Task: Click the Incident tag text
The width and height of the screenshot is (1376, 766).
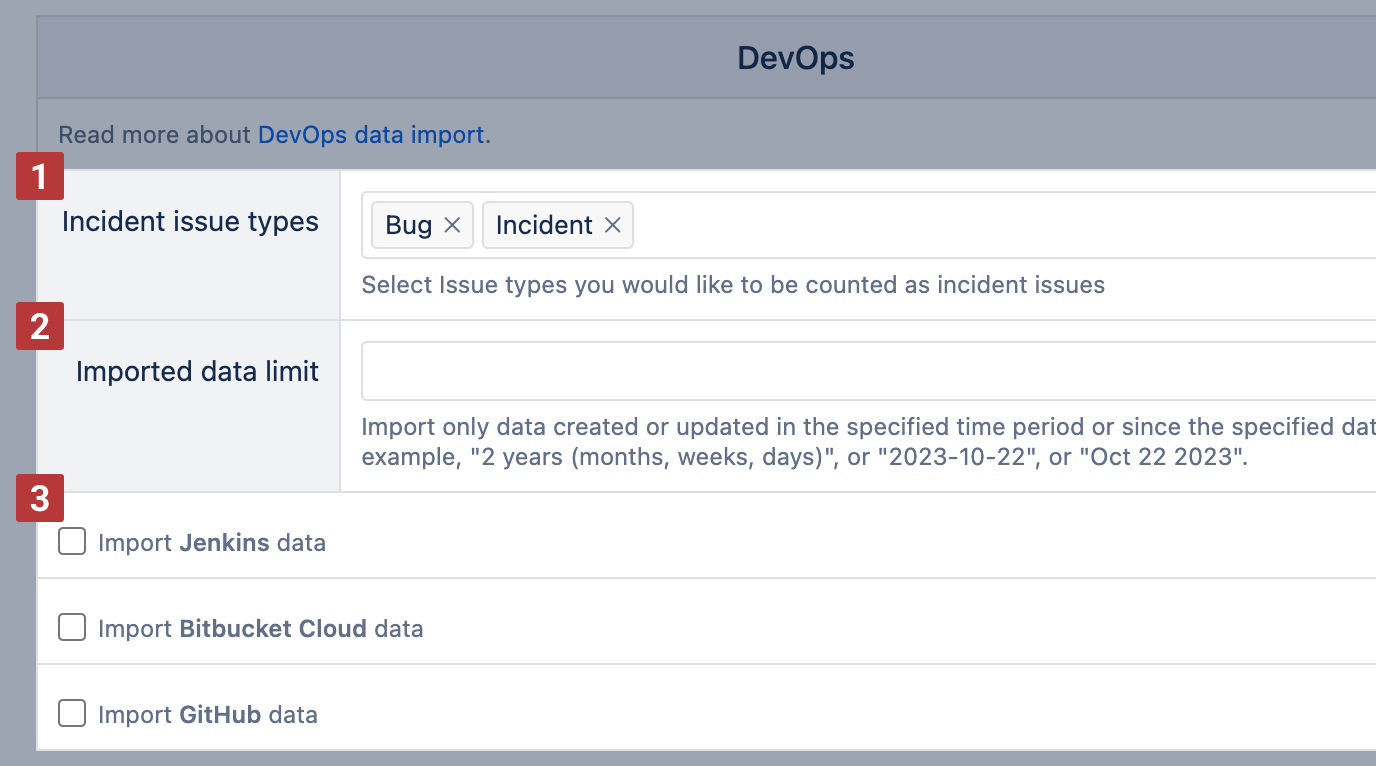Action: click(x=544, y=225)
